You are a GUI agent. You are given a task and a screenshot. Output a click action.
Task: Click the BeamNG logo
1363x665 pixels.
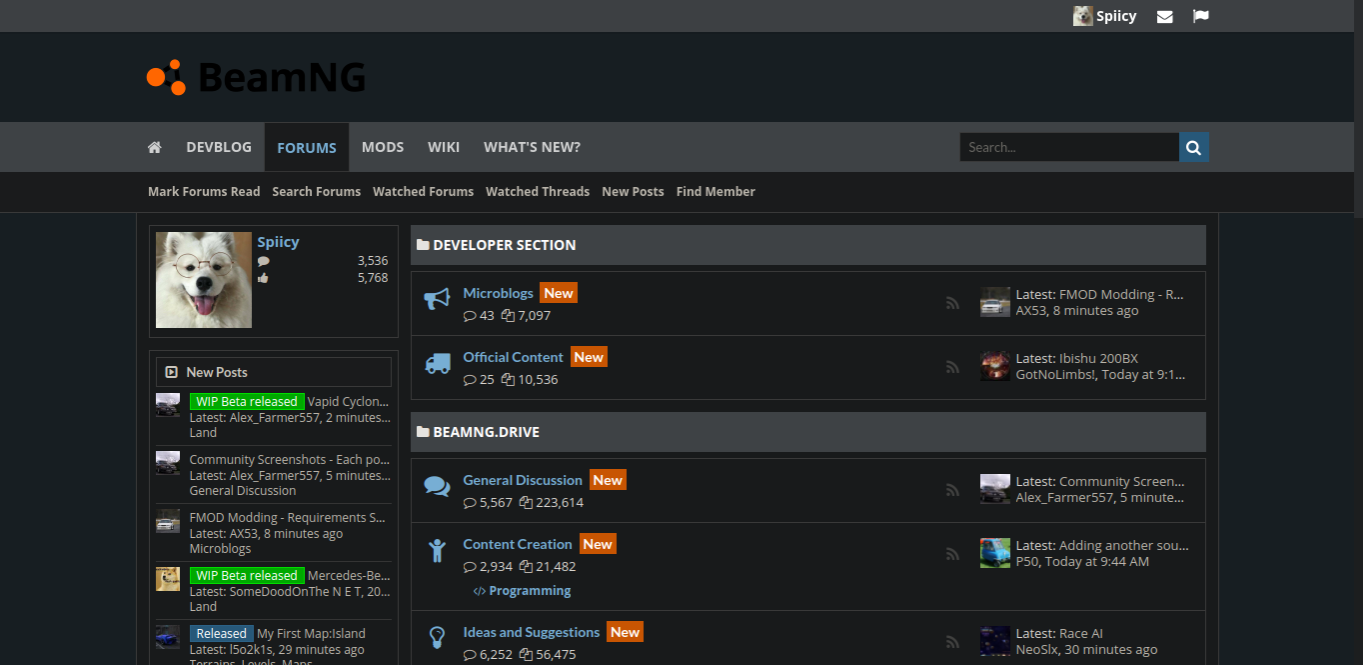pyautogui.click(x=256, y=77)
